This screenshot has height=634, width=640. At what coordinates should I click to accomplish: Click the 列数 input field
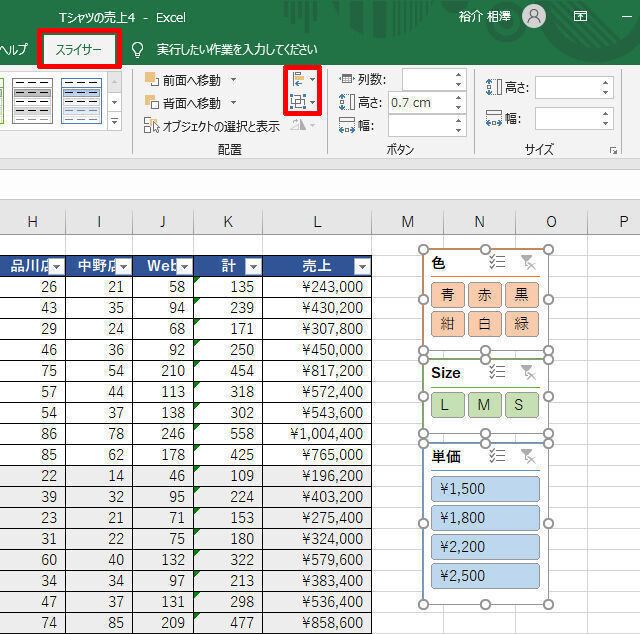pos(427,79)
